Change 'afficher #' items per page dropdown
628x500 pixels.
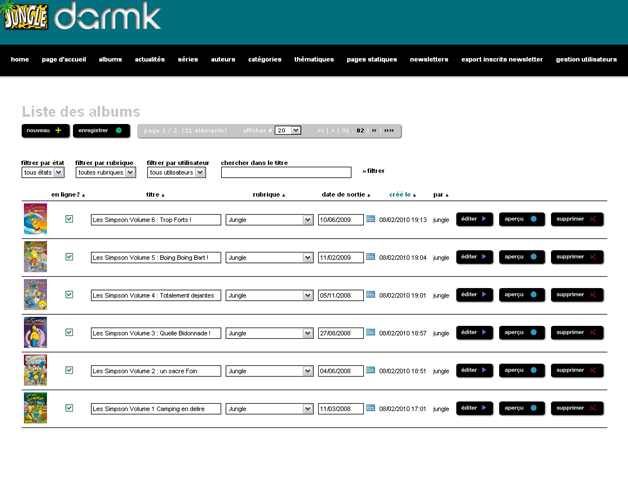pyautogui.click(x=288, y=130)
